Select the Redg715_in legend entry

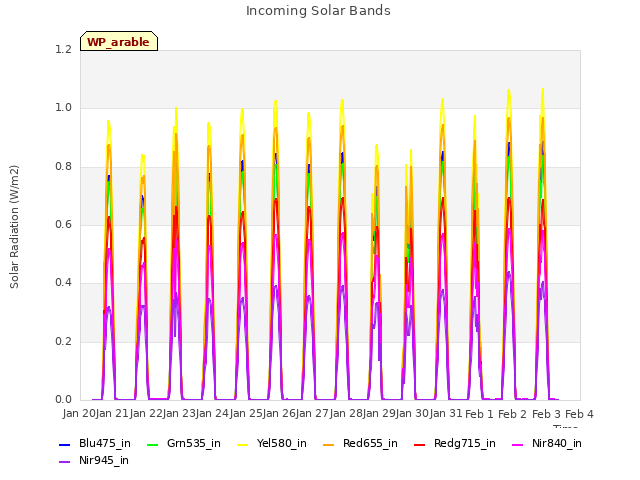click(x=455, y=444)
